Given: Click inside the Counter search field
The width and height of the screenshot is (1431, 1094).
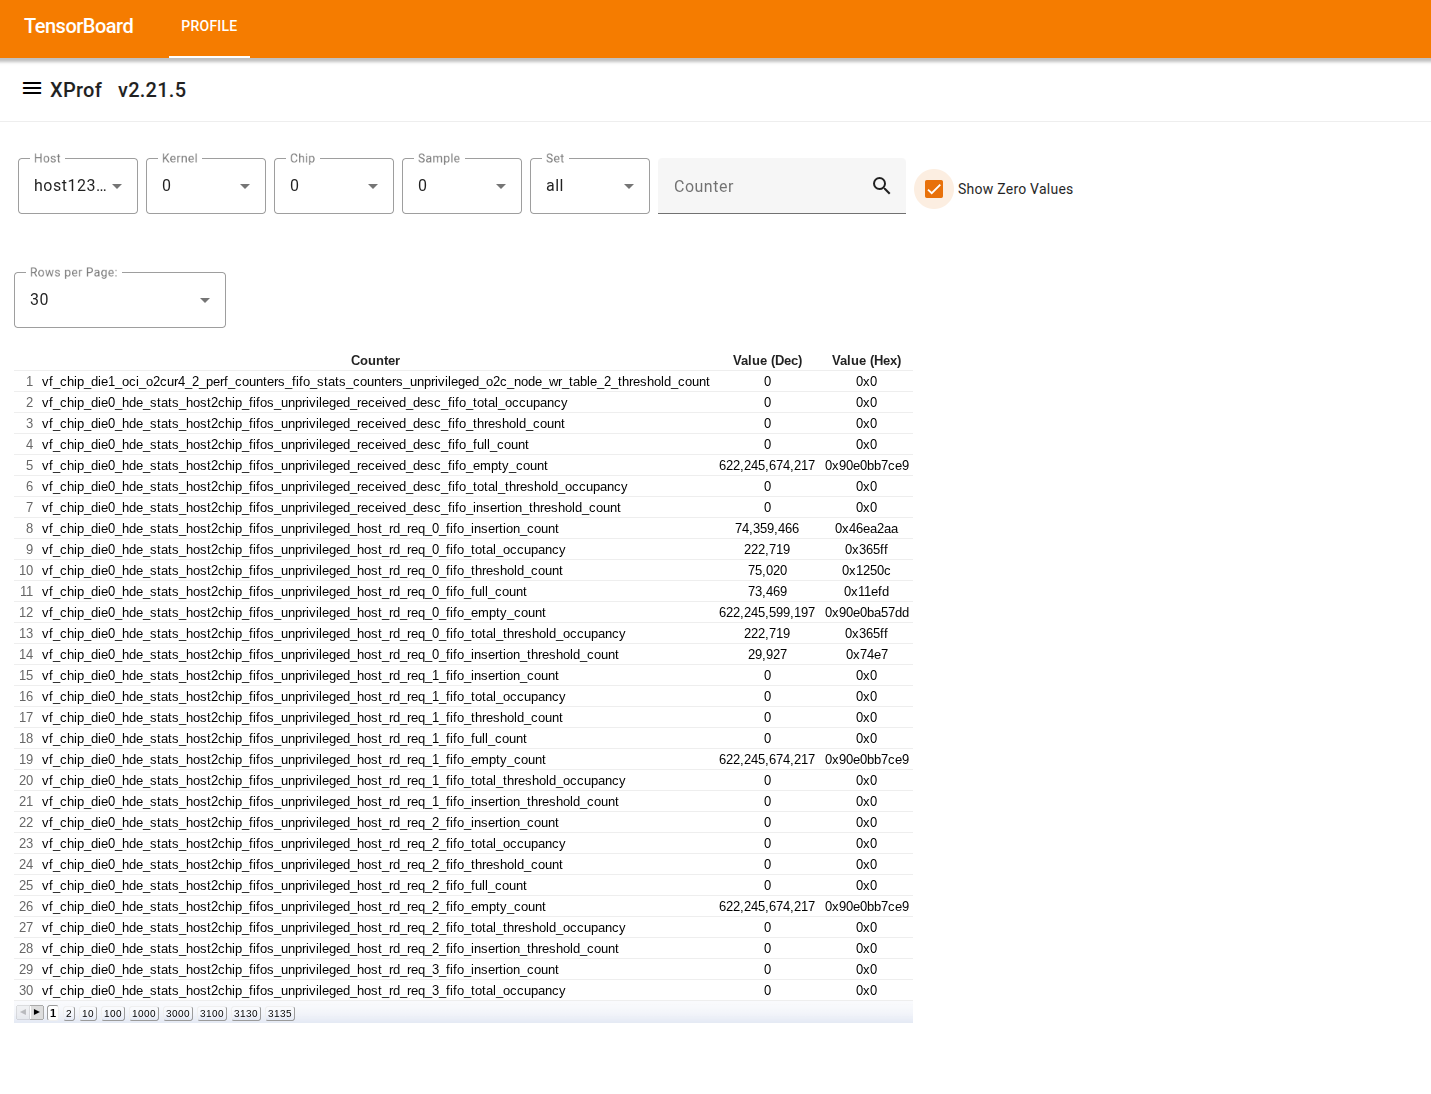Looking at the screenshot, I should [x=760, y=186].
